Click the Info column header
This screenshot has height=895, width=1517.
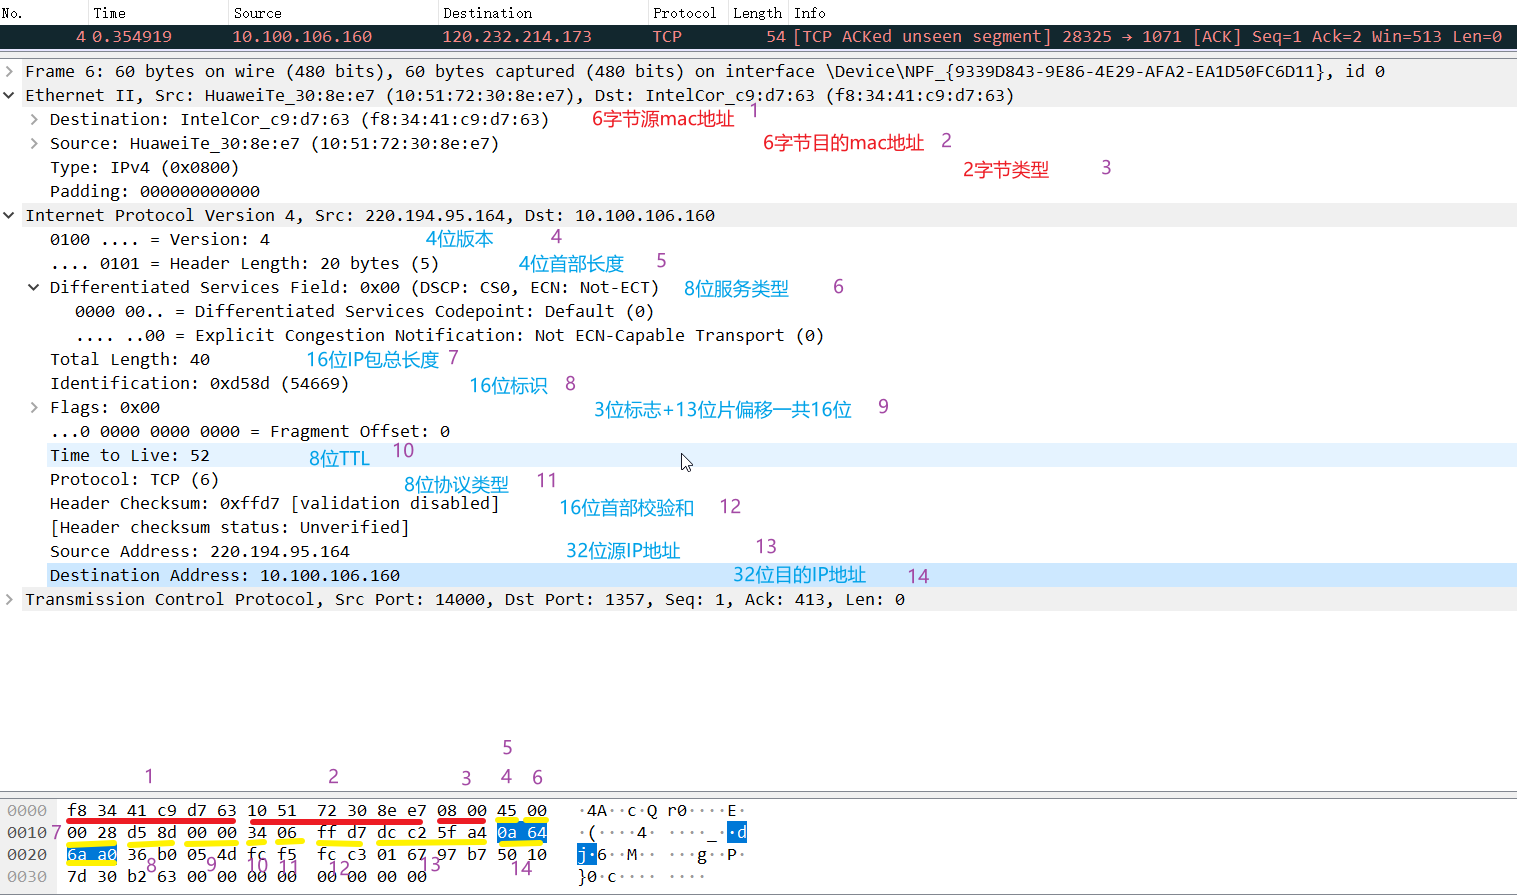(810, 13)
